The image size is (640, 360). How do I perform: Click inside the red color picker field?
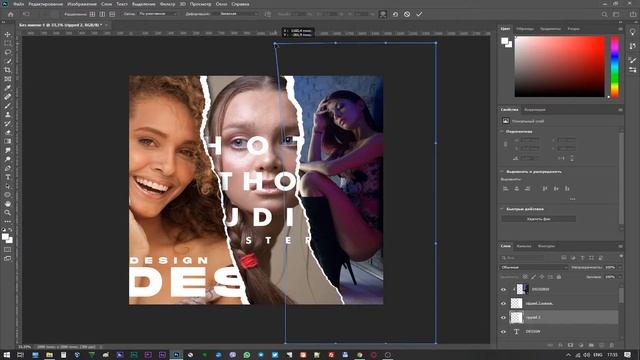(559, 67)
